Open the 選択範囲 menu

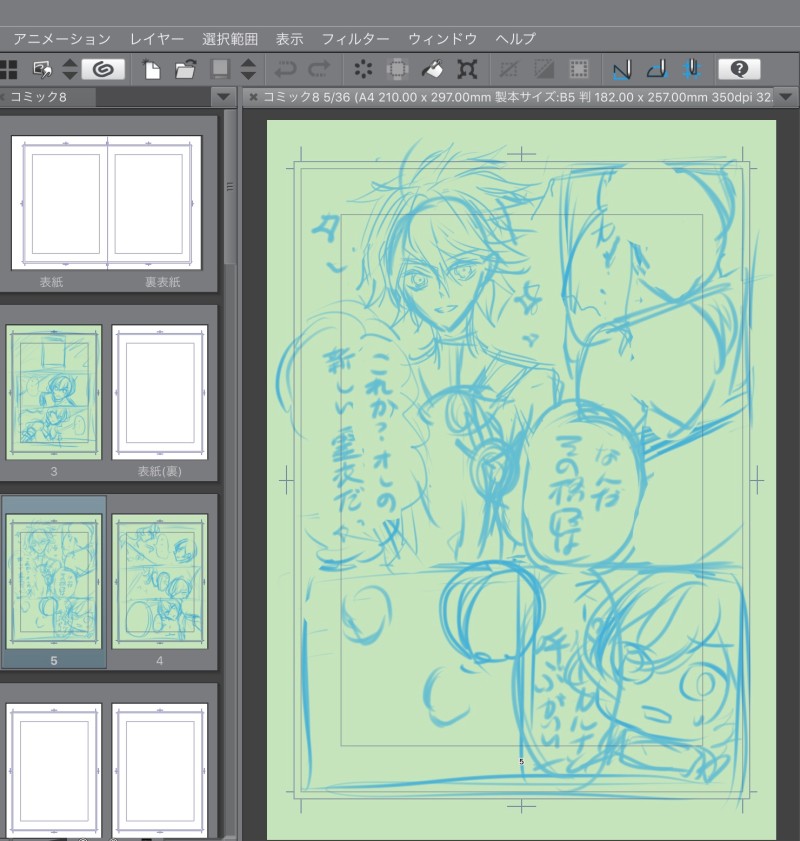[x=230, y=39]
